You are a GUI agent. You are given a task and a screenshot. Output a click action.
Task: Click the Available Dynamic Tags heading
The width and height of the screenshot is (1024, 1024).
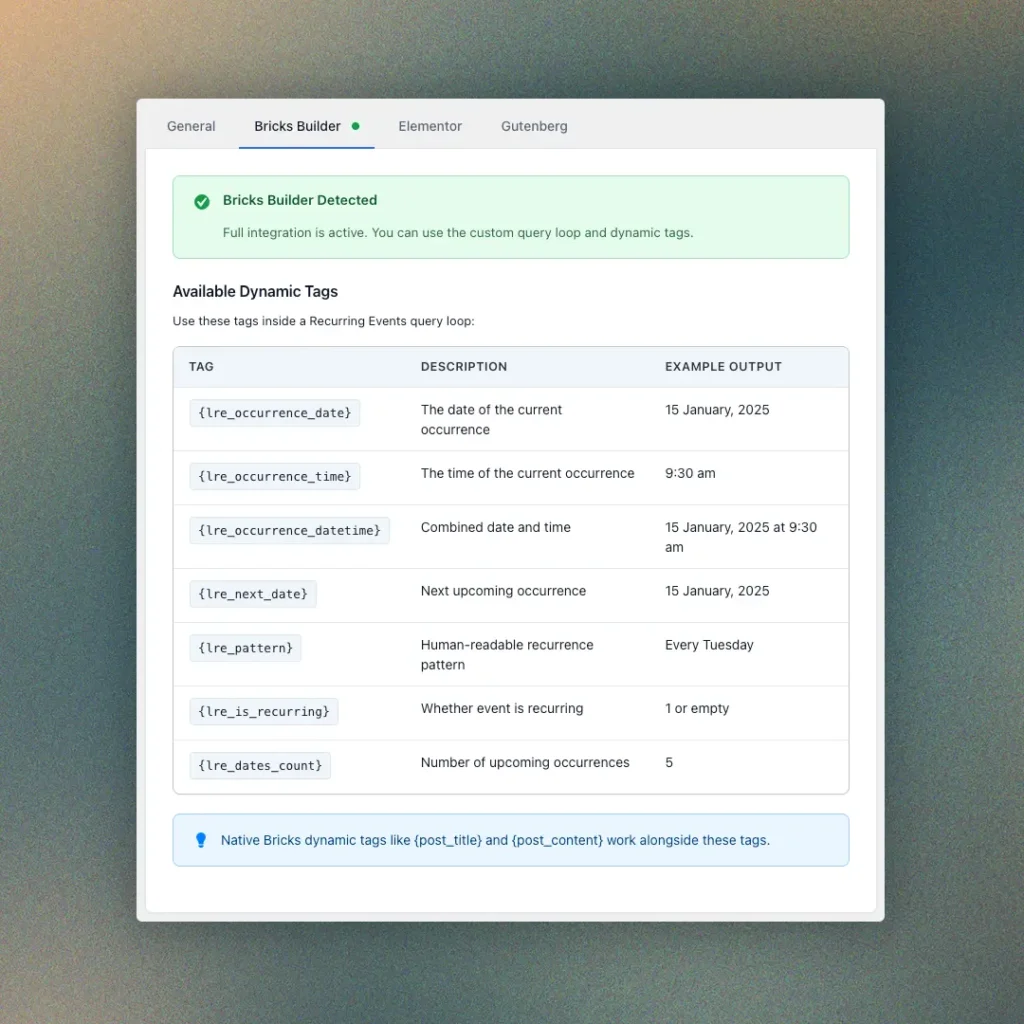pos(257,291)
